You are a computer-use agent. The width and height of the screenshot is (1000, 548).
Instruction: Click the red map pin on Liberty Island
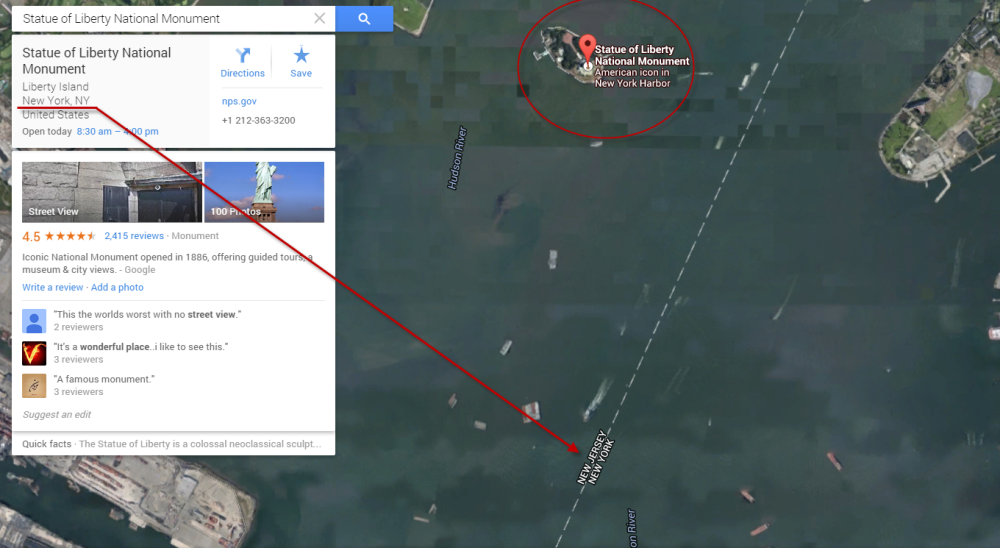[587, 50]
